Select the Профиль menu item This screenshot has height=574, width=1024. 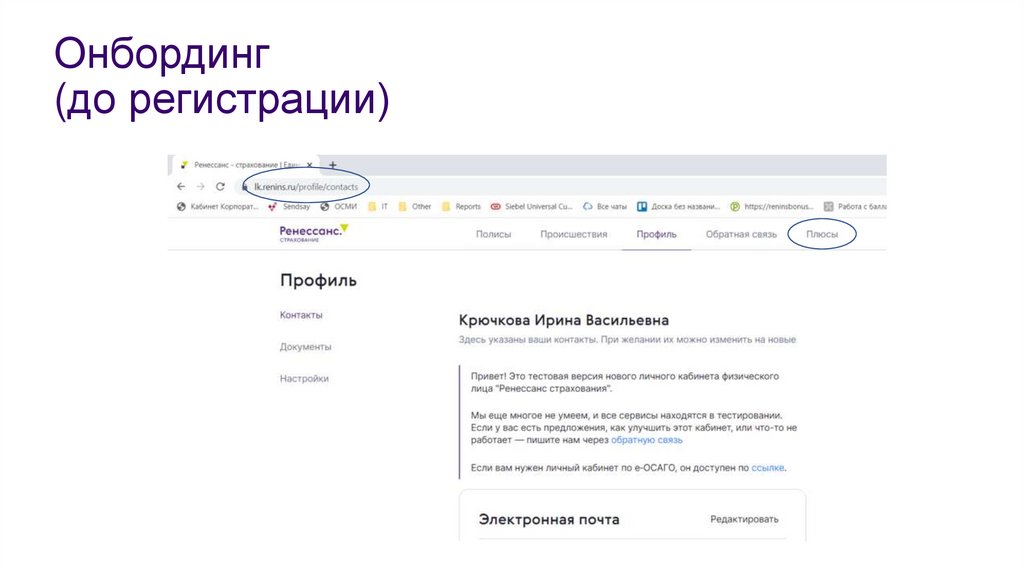coord(656,234)
